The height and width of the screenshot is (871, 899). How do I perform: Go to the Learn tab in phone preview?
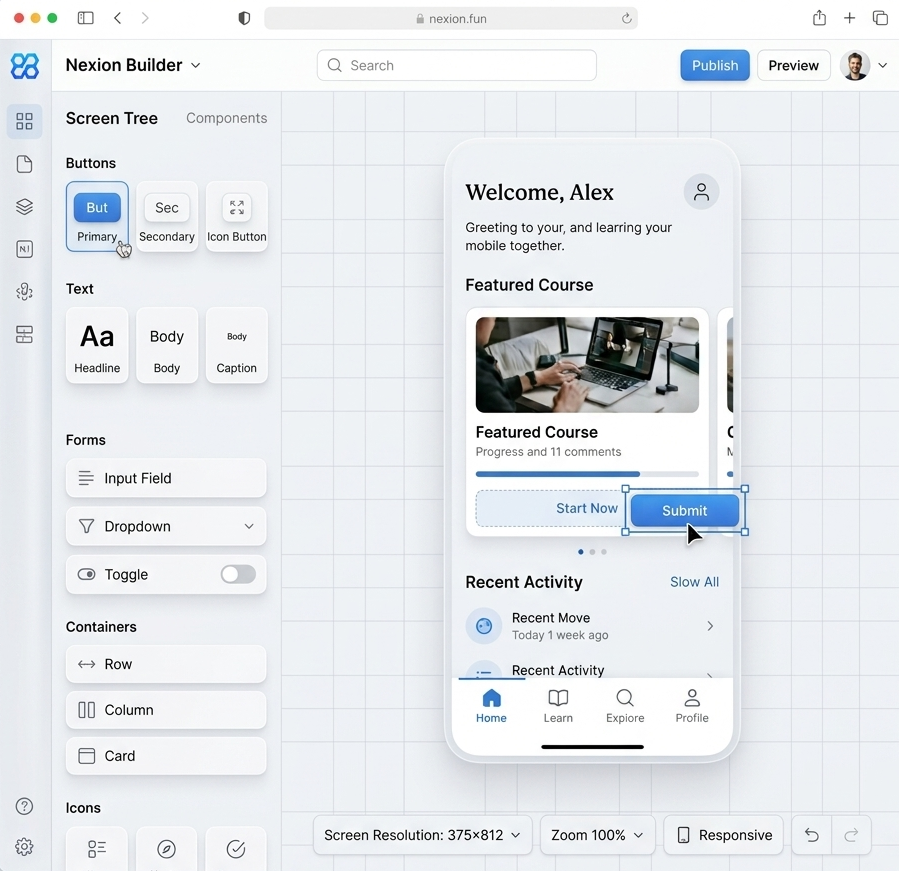(x=558, y=706)
